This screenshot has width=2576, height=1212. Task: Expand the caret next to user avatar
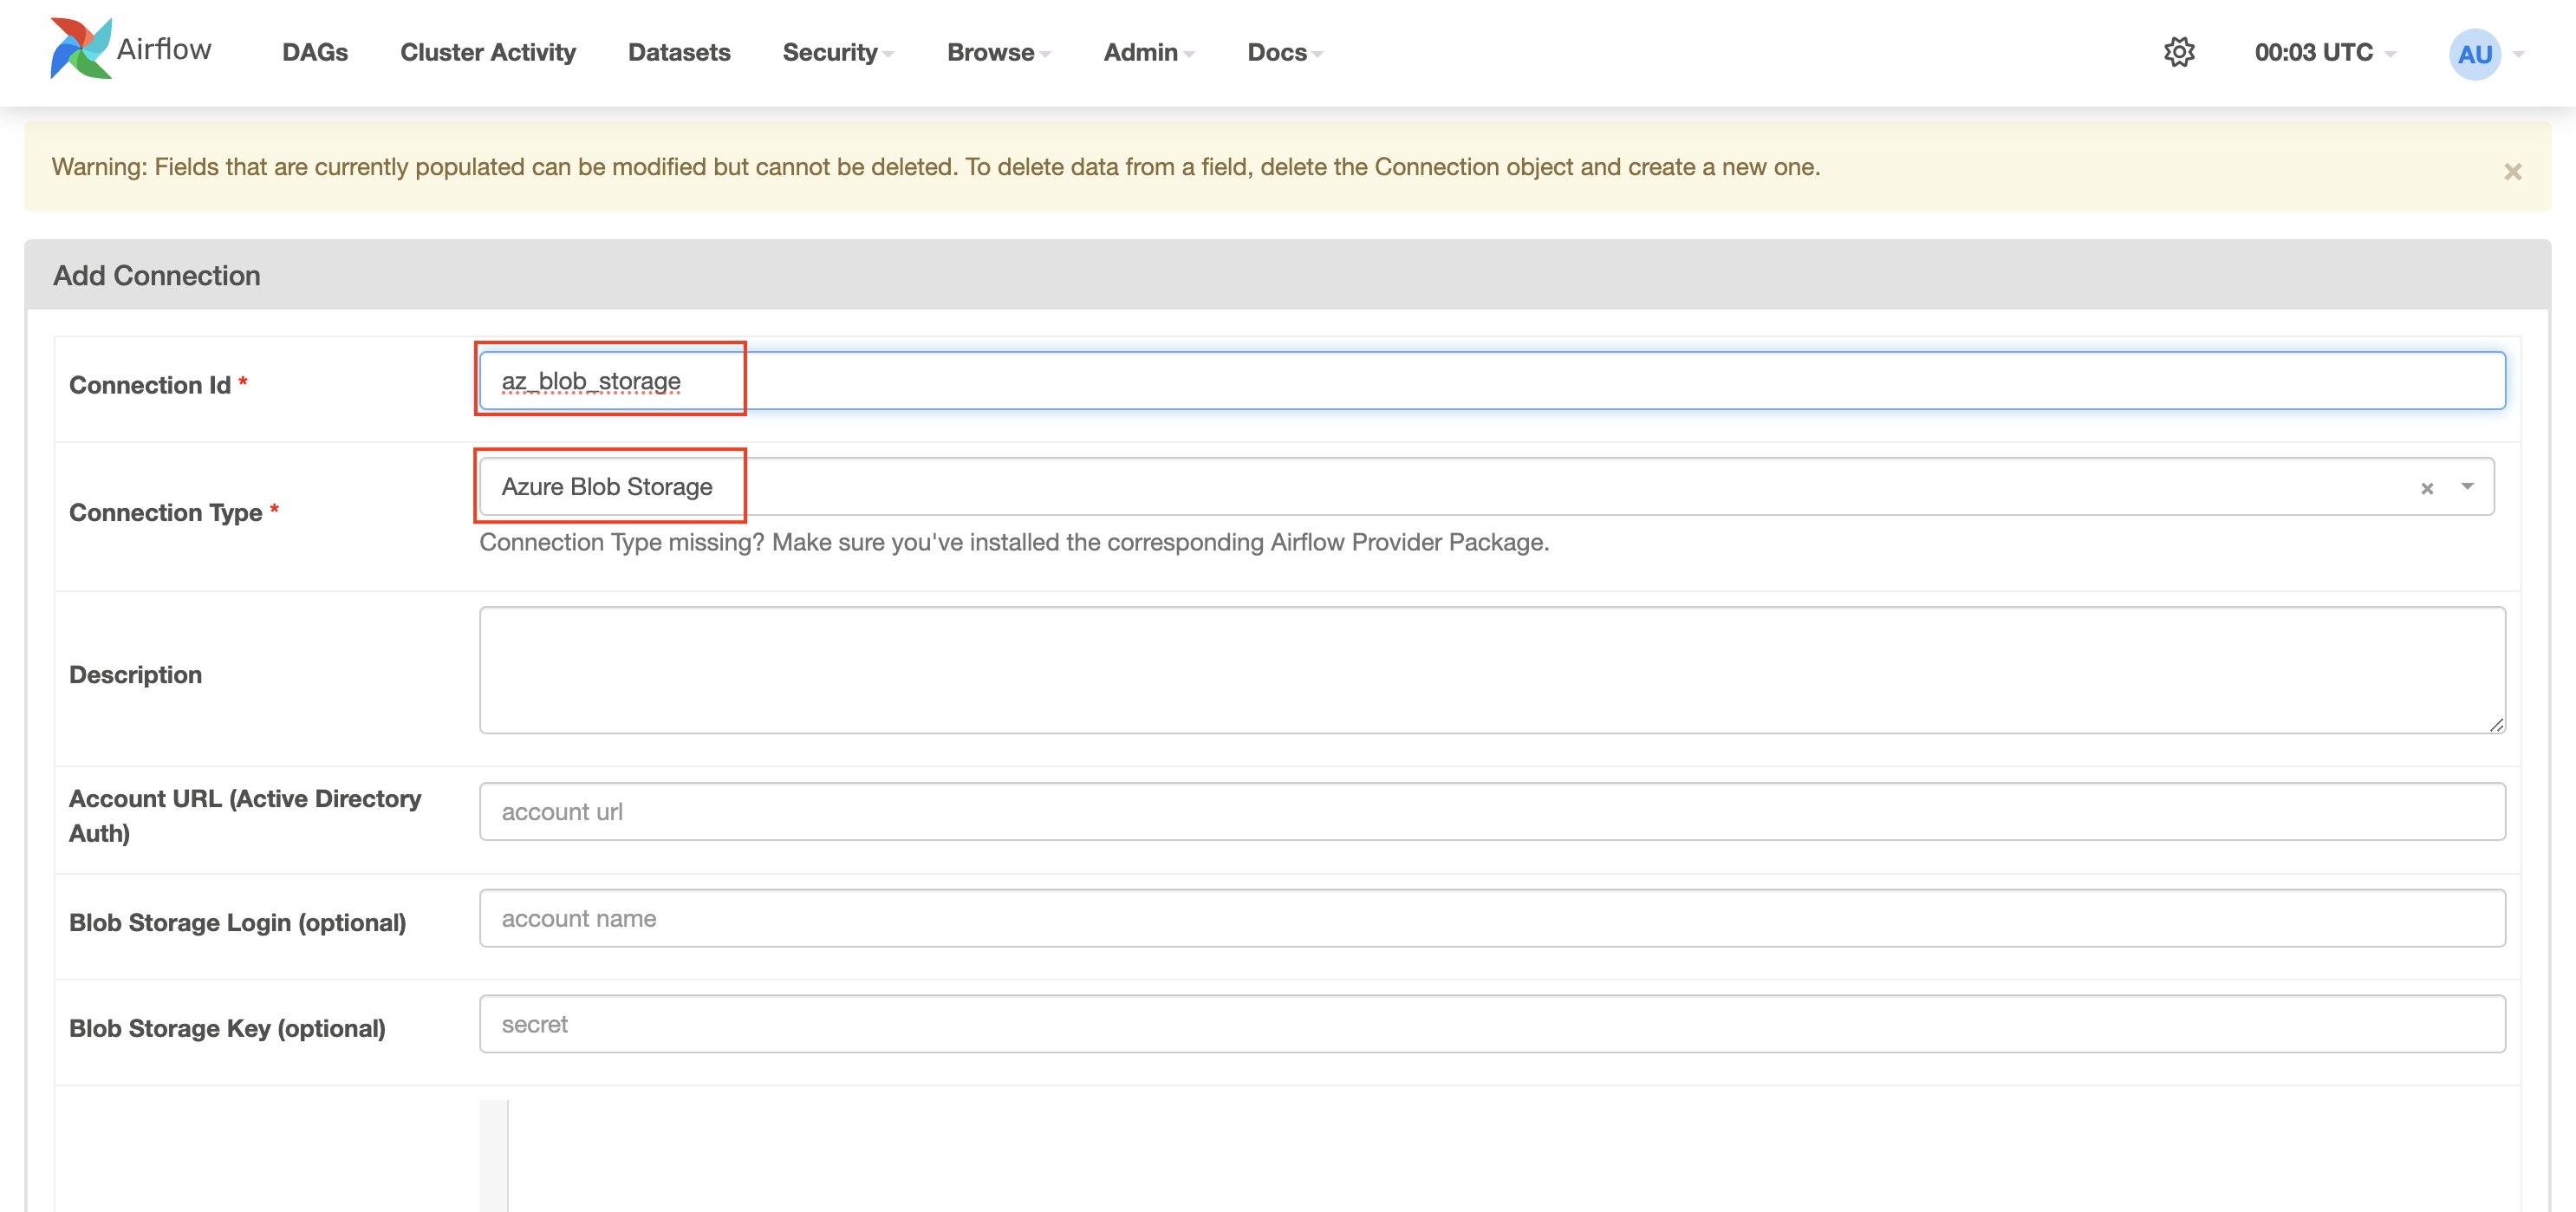point(2518,54)
